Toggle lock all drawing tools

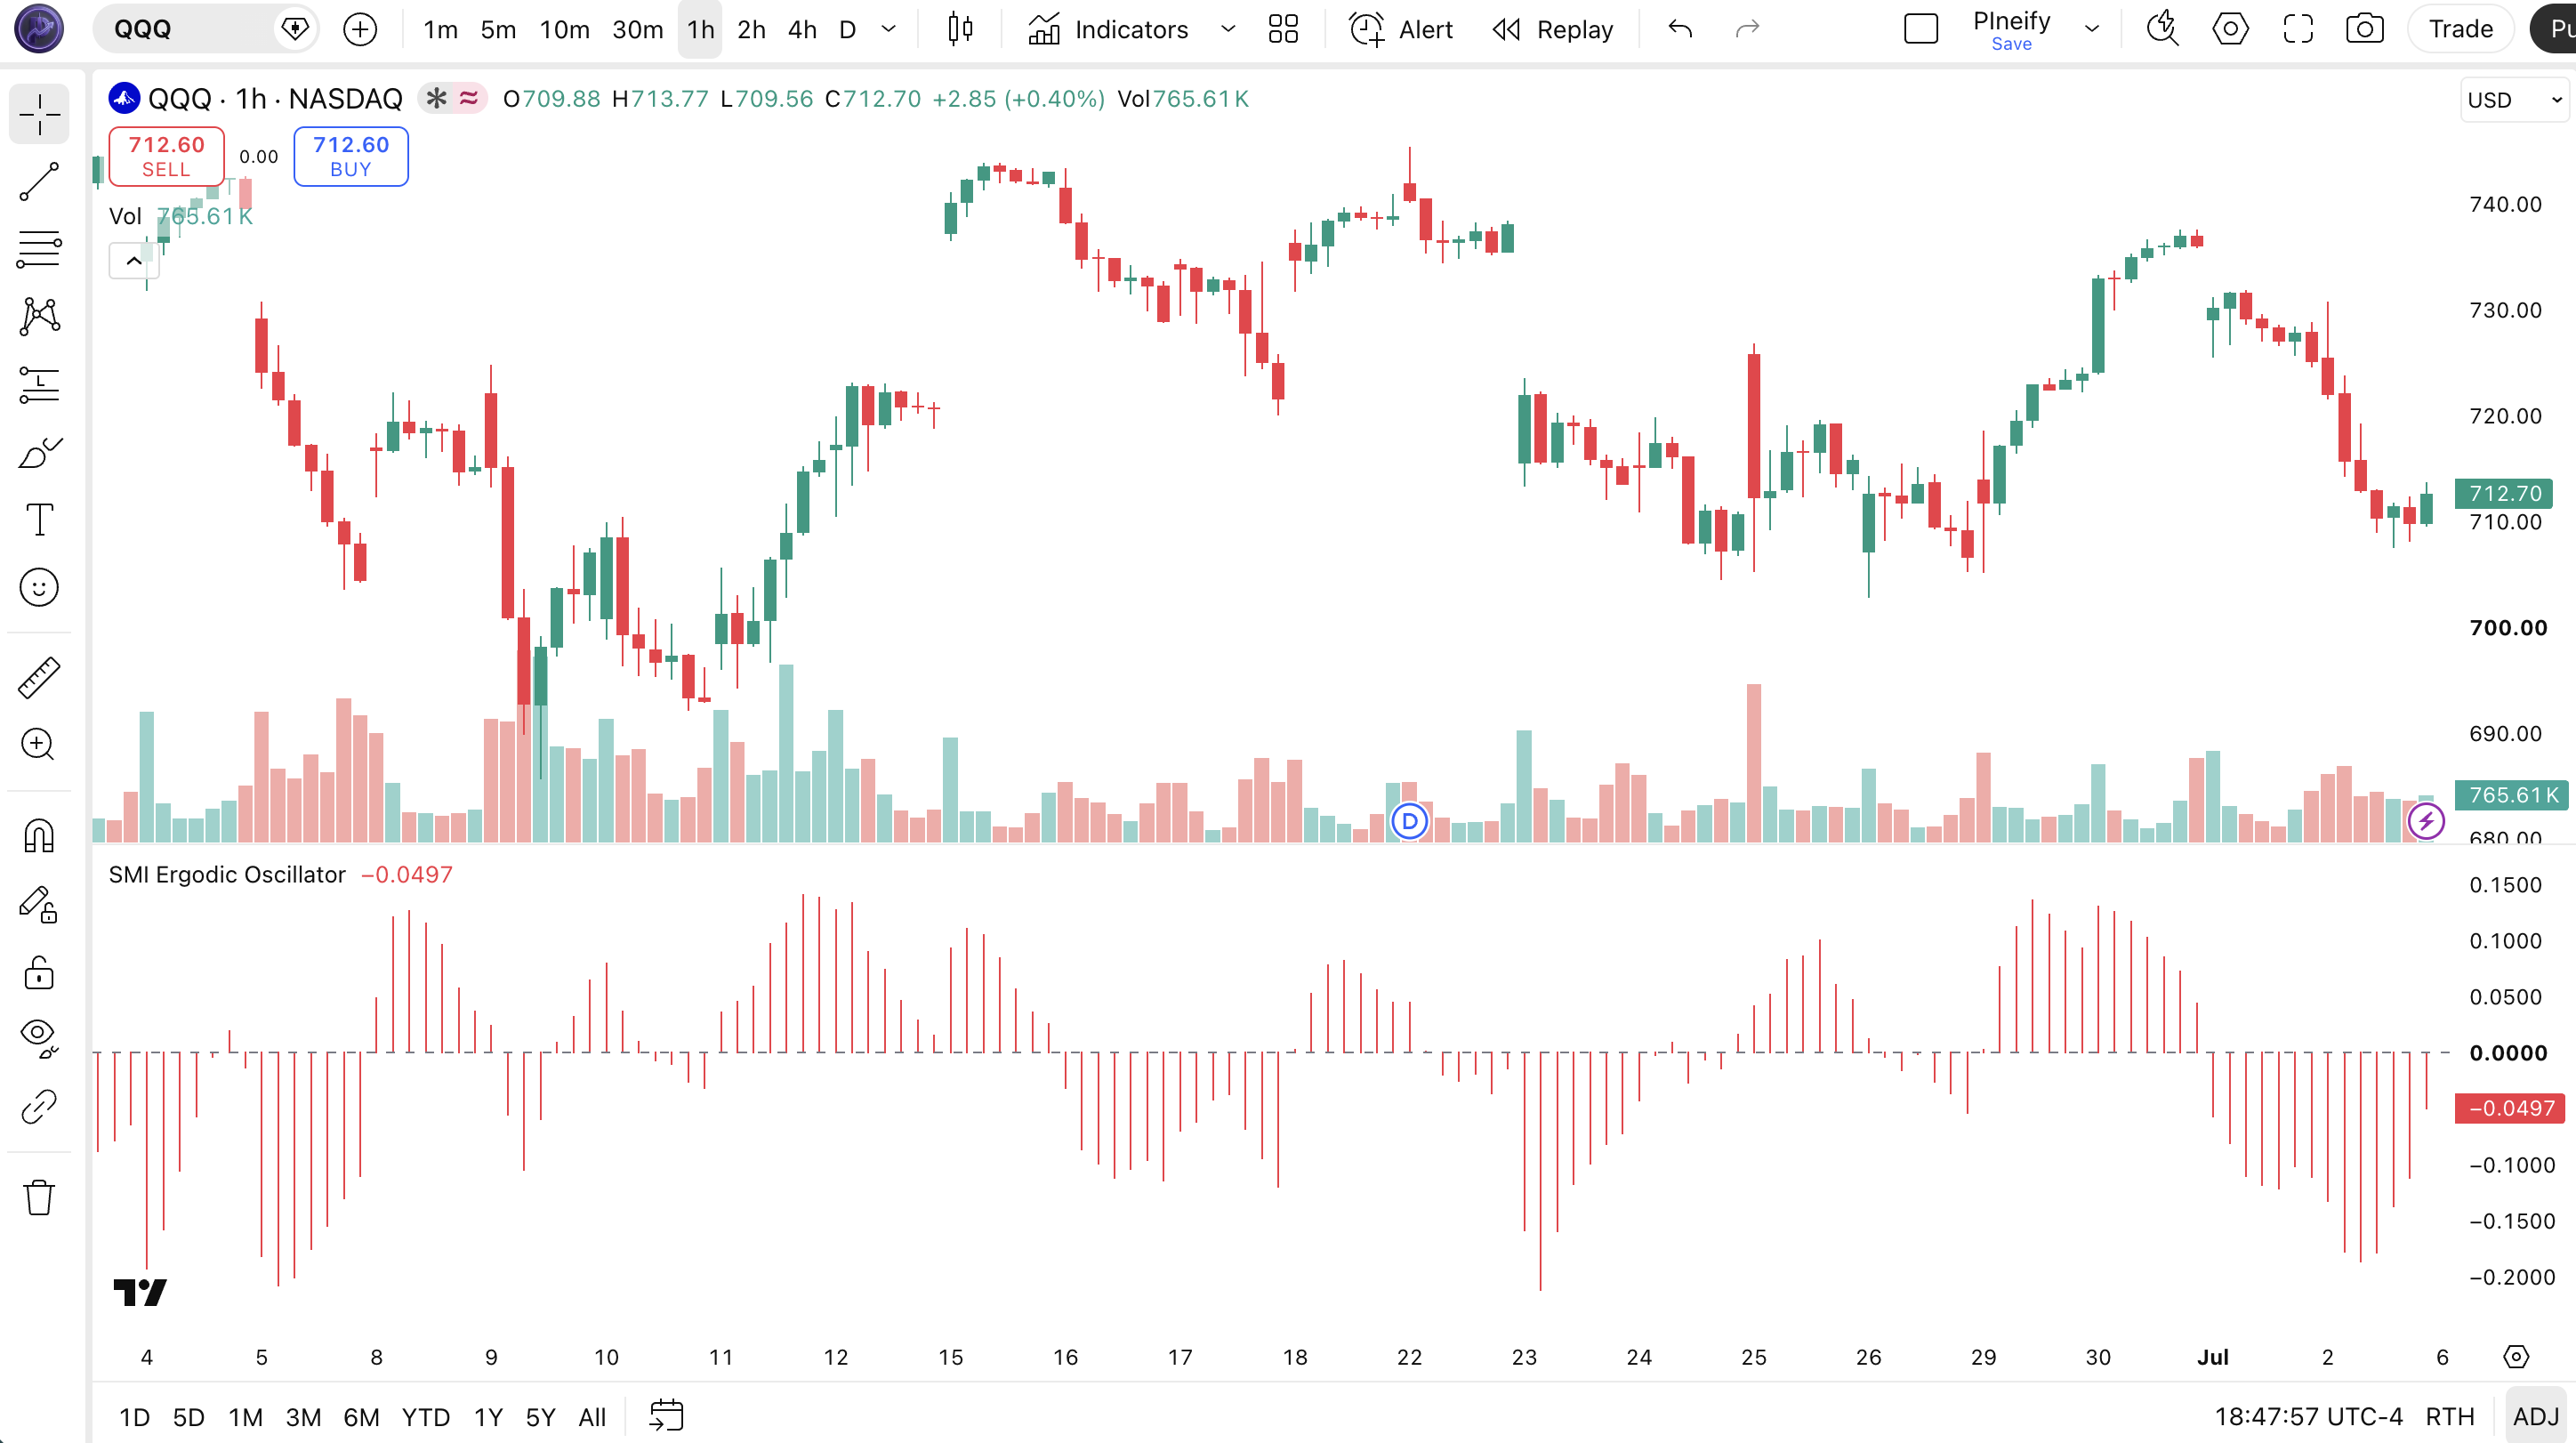[39, 972]
